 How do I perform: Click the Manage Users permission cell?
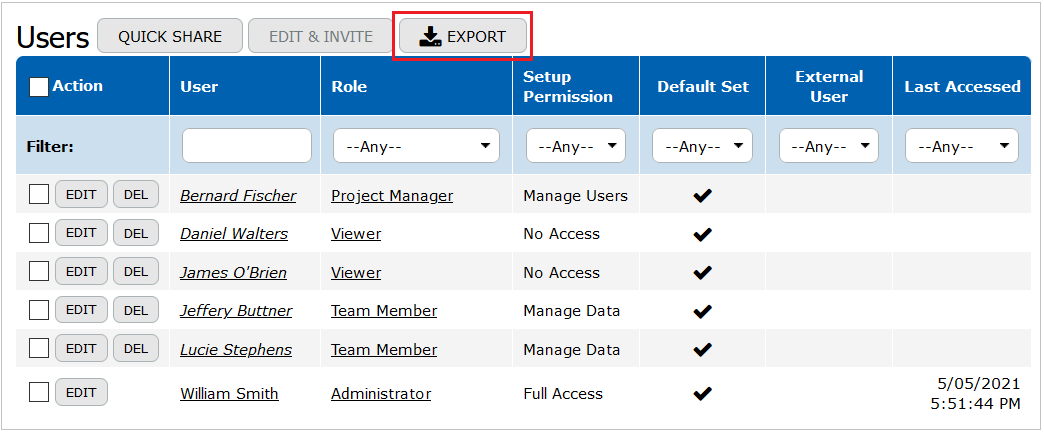click(575, 196)
